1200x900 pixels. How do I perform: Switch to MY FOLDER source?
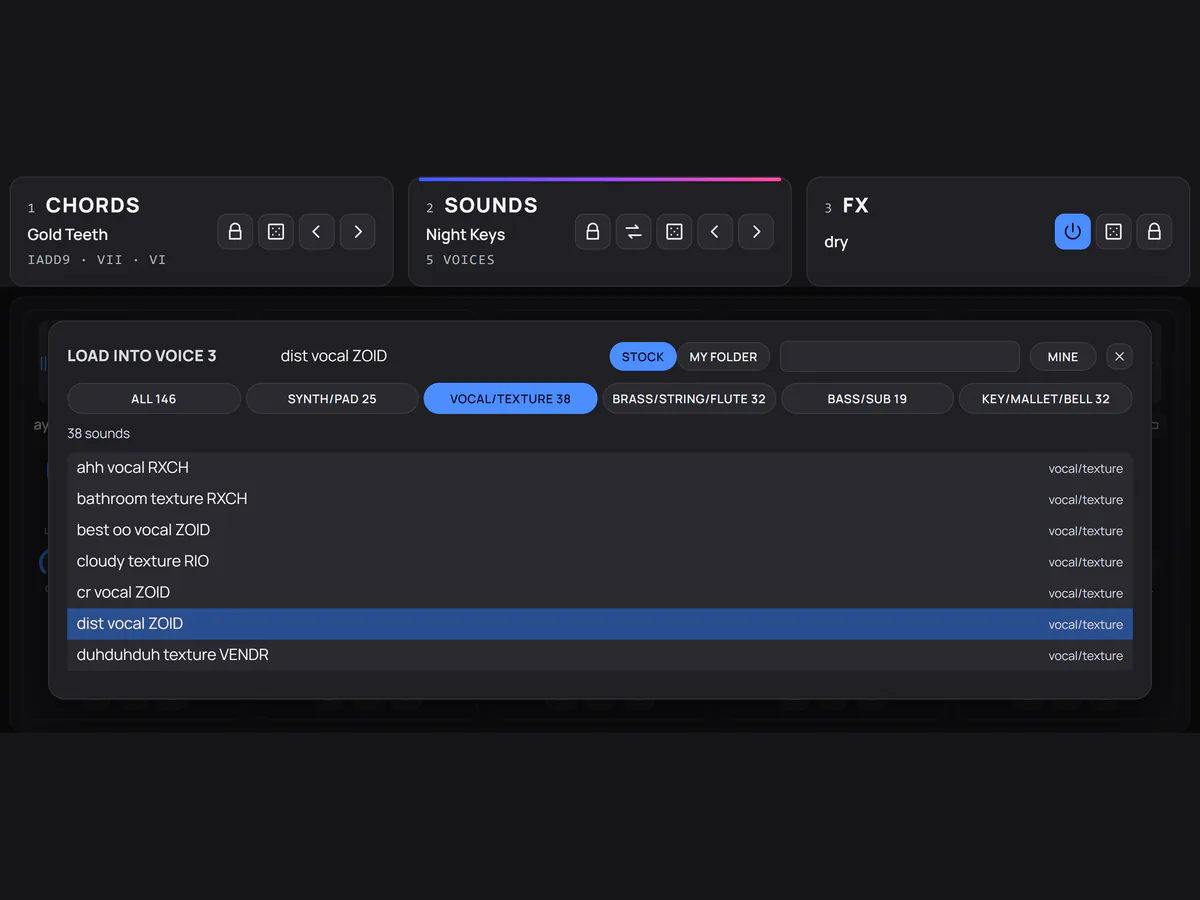[x=723, y=357]
